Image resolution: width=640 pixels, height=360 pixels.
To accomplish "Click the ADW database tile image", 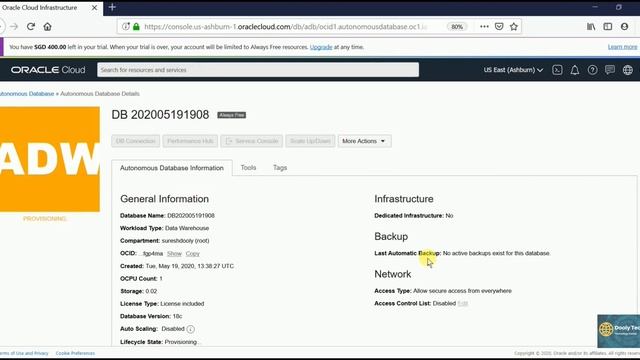I will [x=50, y=159].
